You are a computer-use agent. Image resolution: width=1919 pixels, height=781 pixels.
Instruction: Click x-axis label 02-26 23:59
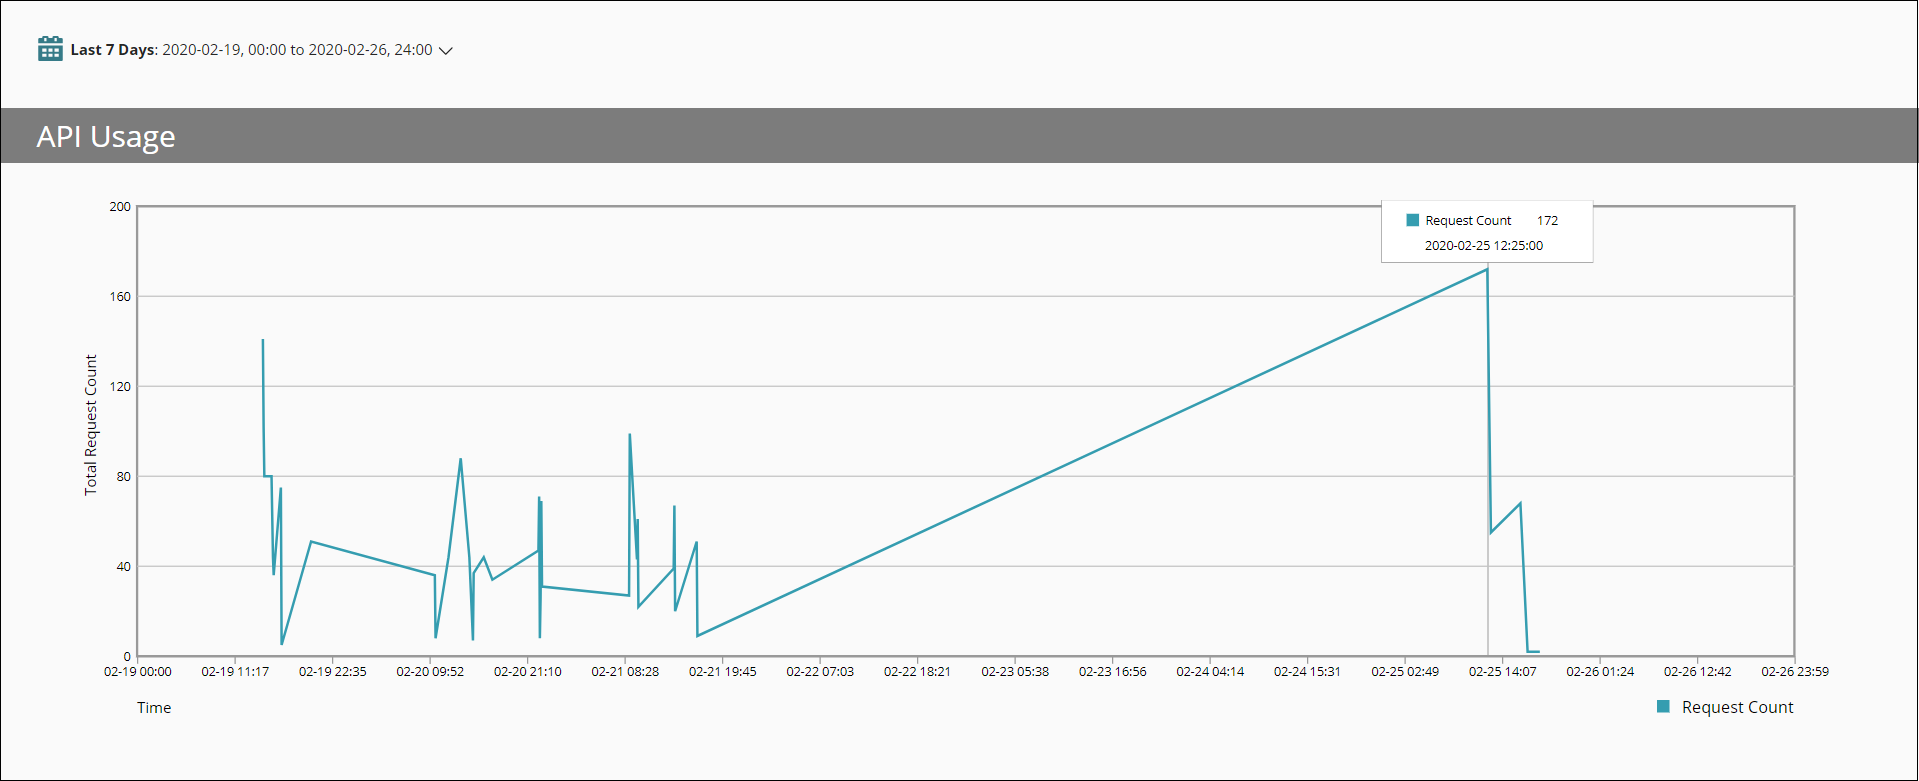(1795, 672)
